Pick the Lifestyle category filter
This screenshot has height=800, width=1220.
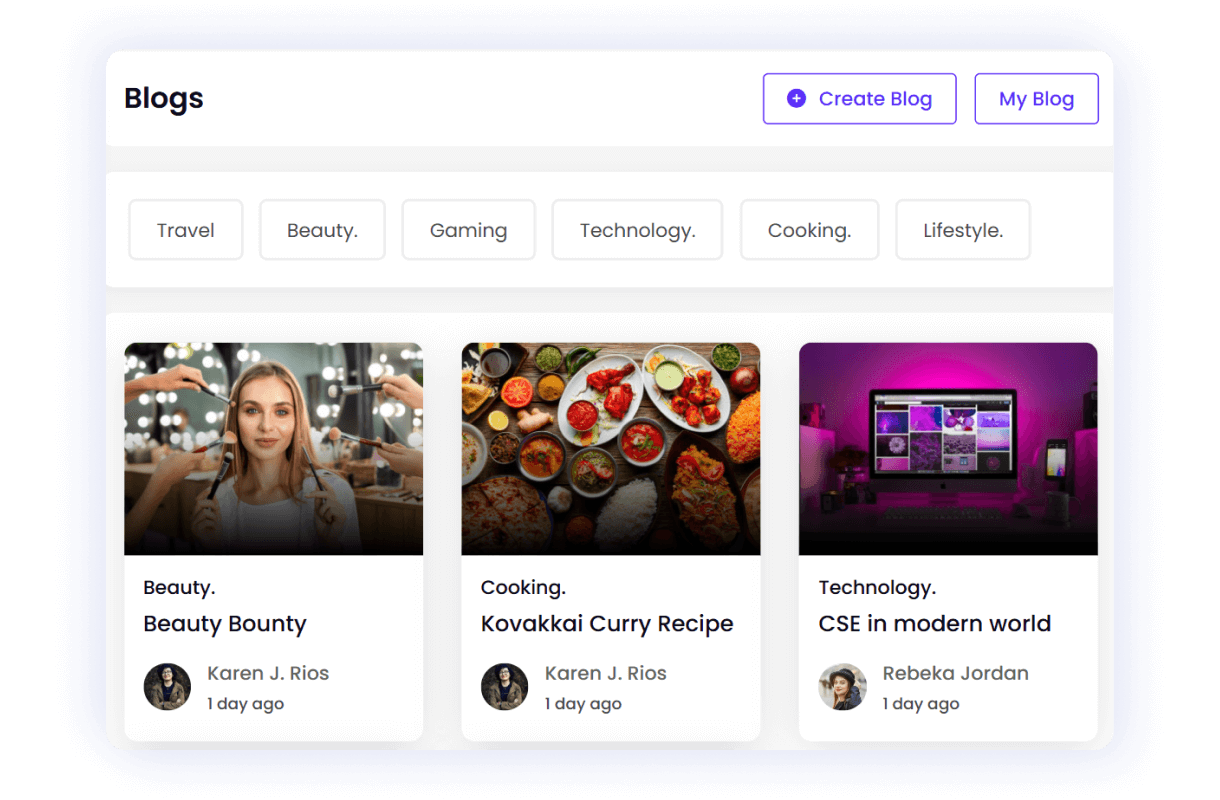pyautogui.click(x=962, y=230)
